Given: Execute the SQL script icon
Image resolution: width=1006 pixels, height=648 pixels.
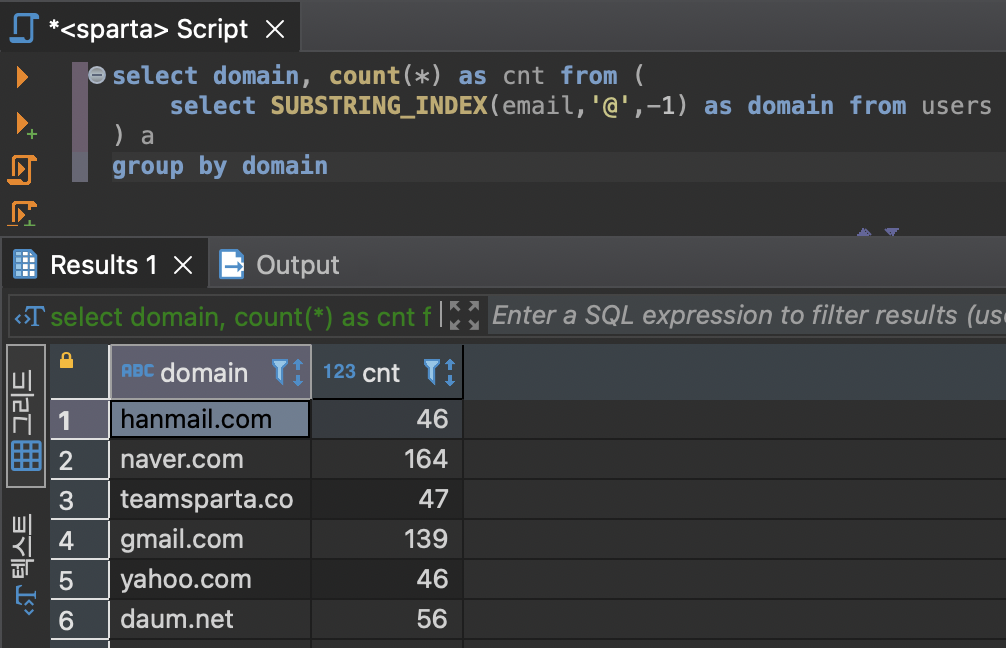Looking at the screenshot, I should point(22,170).
